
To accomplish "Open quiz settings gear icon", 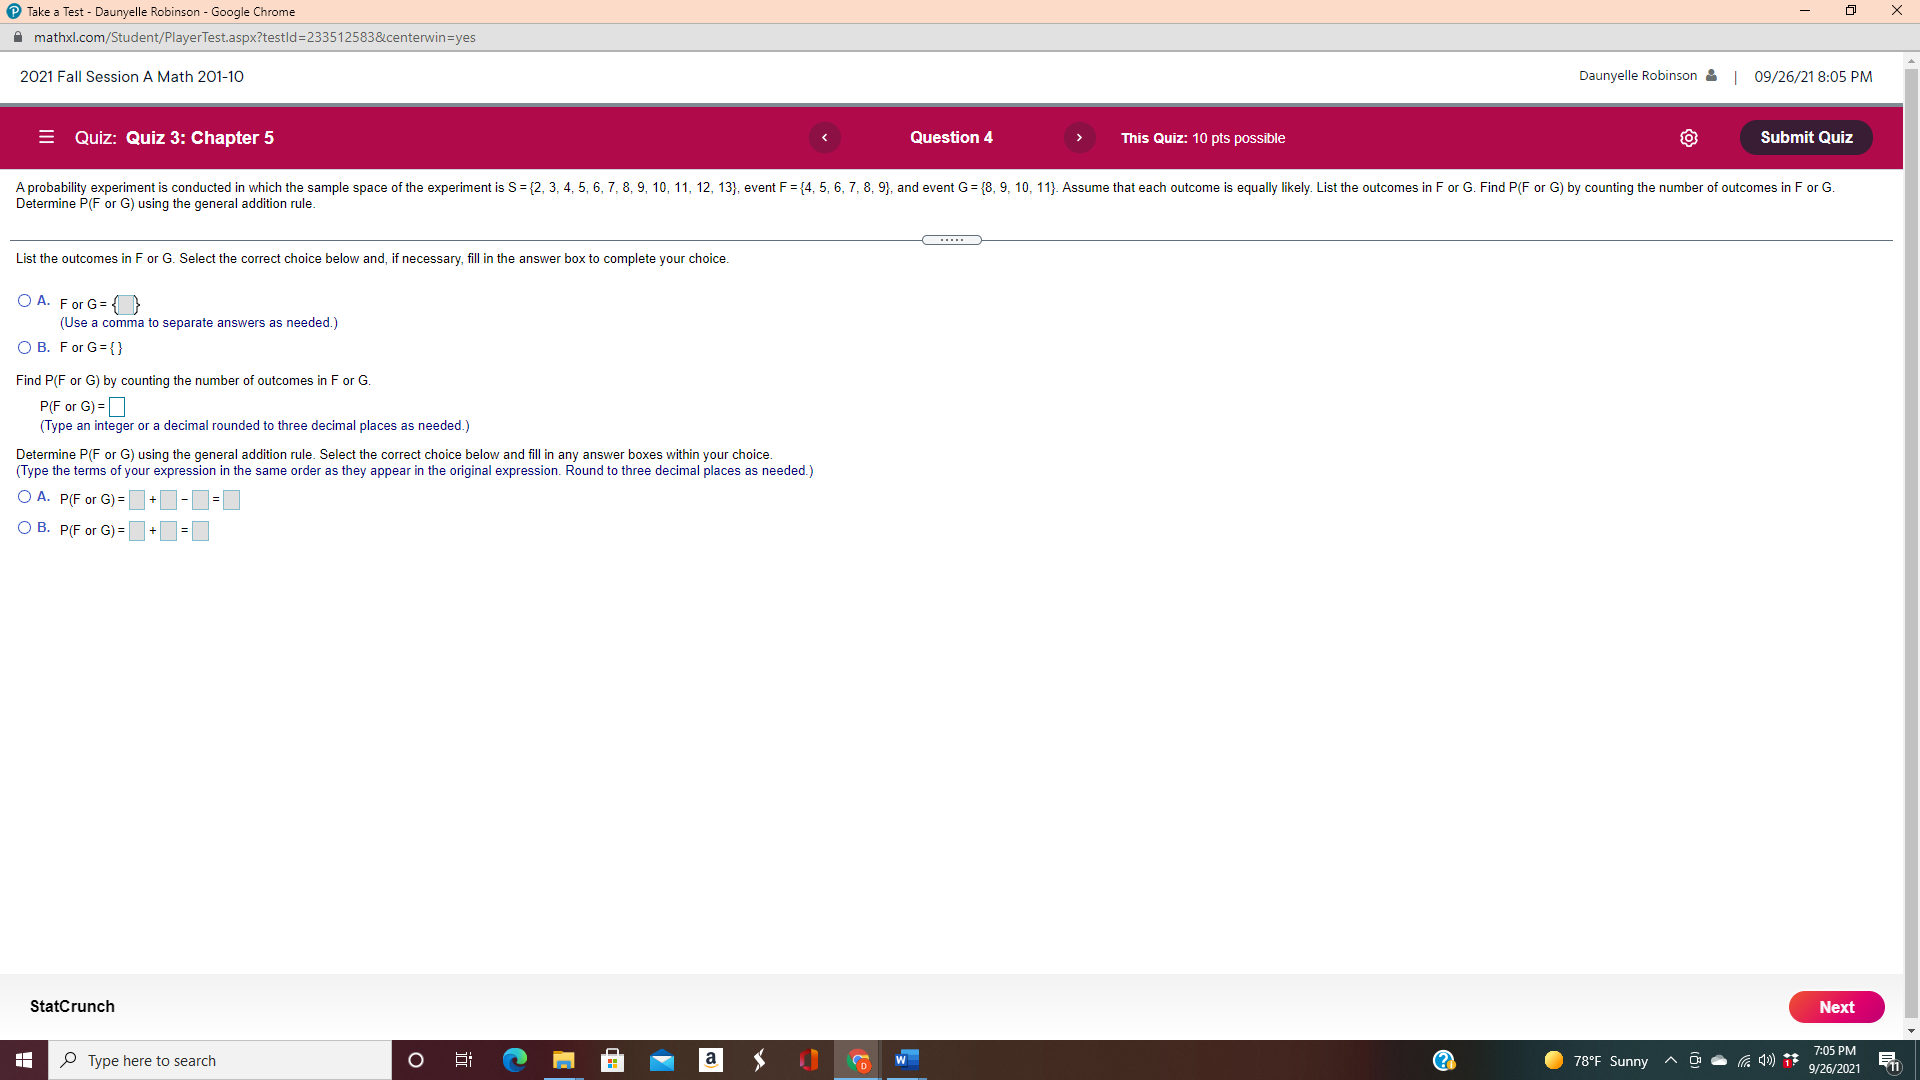I will click(x=1689, y=138).
